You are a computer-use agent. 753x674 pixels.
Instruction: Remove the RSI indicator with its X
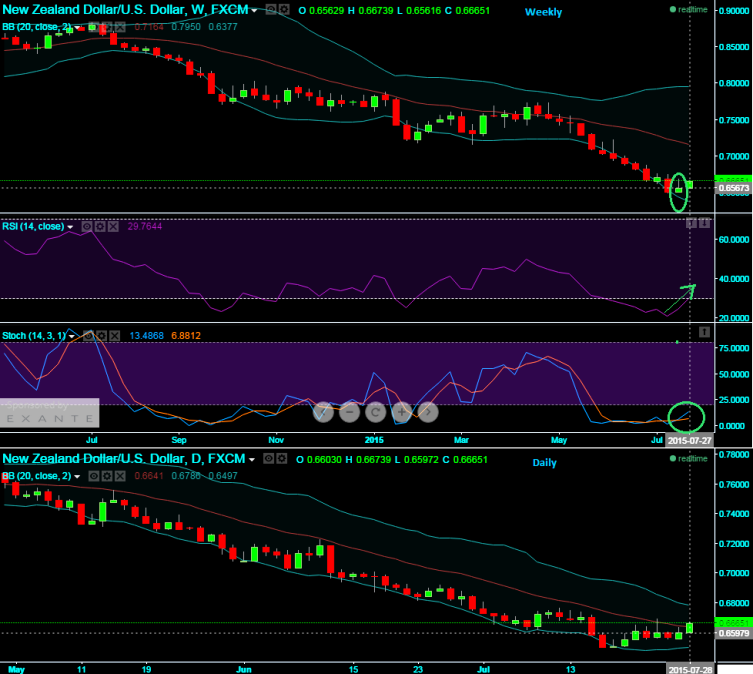[x=112, y=226]
